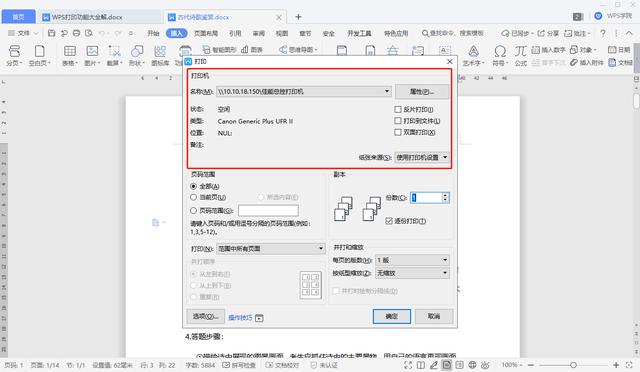Click the Print icon in quick access toolbar
Screen dimensions: 640x372
[x=76, y=33]
